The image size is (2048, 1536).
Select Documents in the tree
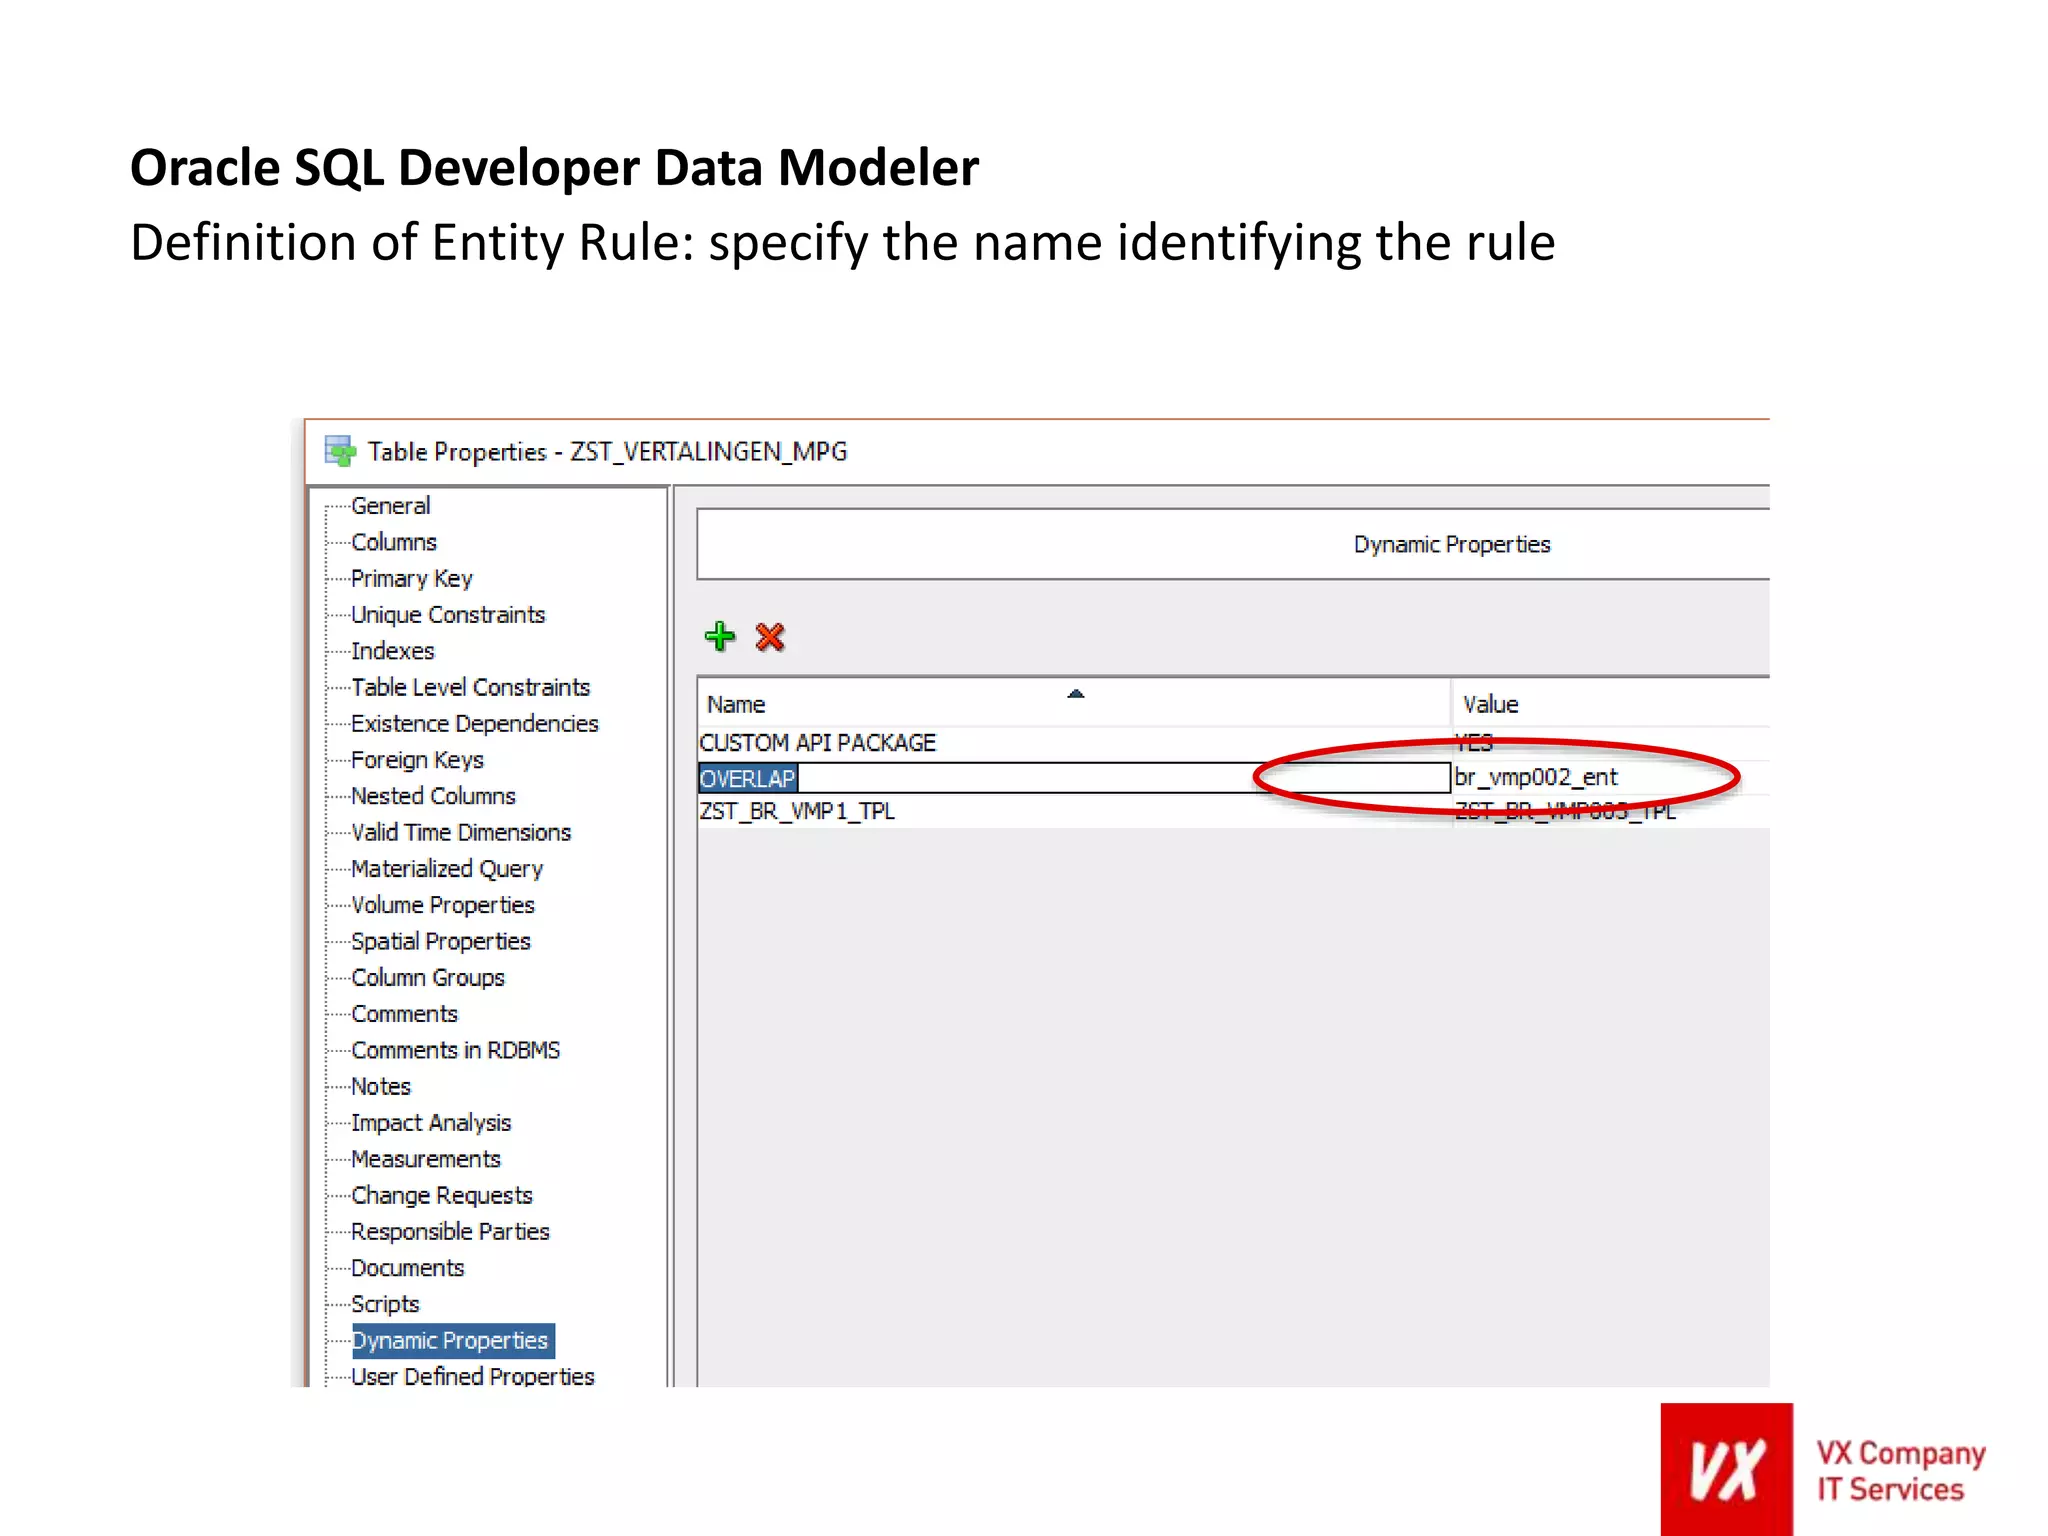click(408, 1268)
